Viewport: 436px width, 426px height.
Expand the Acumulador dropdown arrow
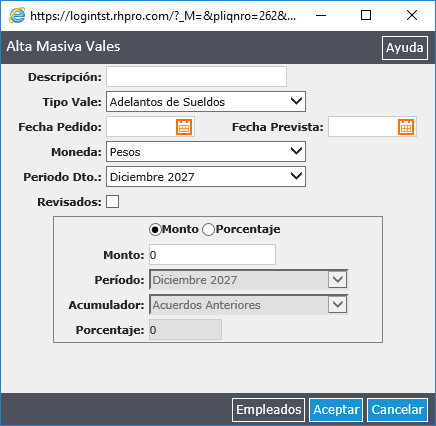[338, 304]
